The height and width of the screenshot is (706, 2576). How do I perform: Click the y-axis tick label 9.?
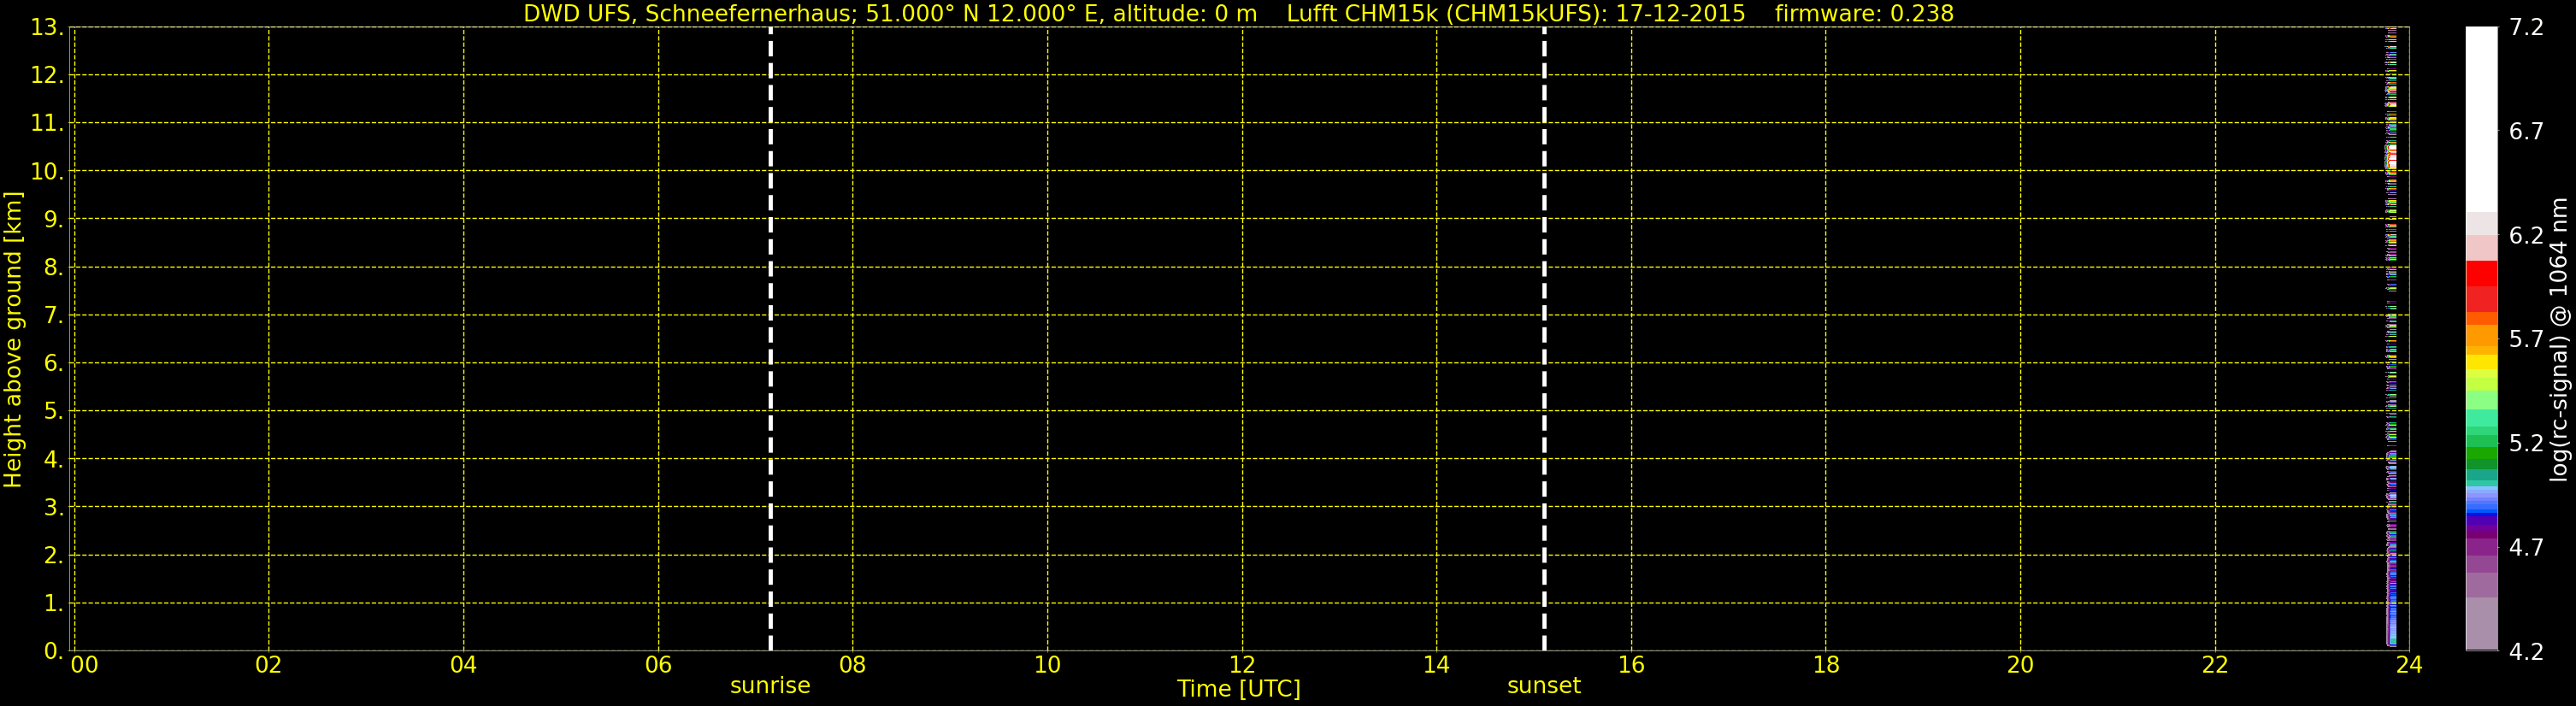(x=54, y=219)
